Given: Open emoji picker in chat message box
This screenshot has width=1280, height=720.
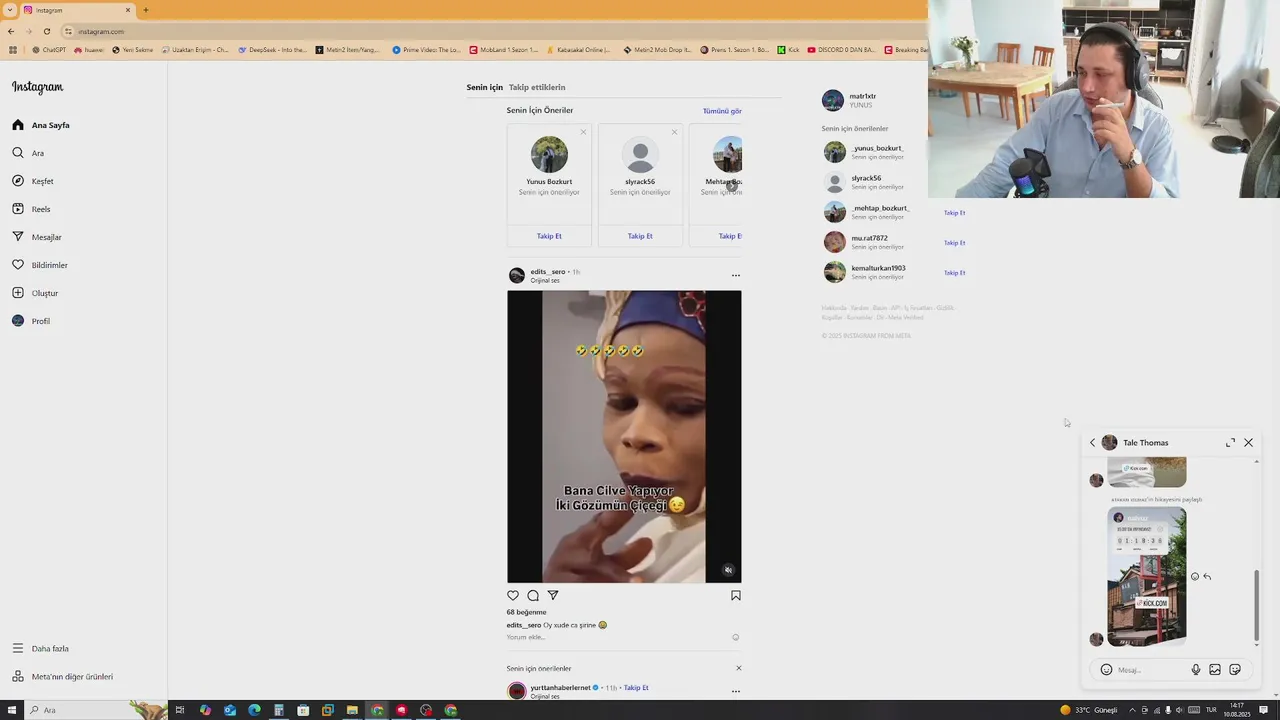Looking at the screenshot, I should pyautogui.click(x=1106, y=670).
